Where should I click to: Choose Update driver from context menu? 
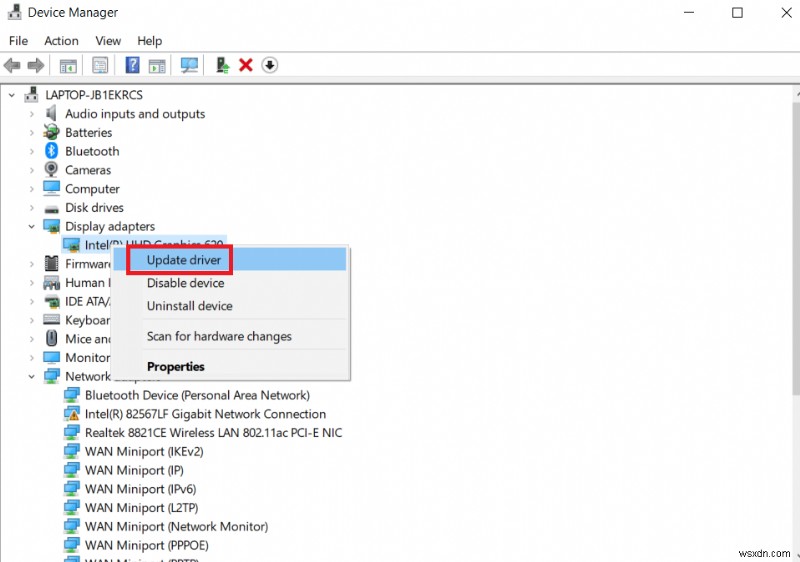(184, 260)
